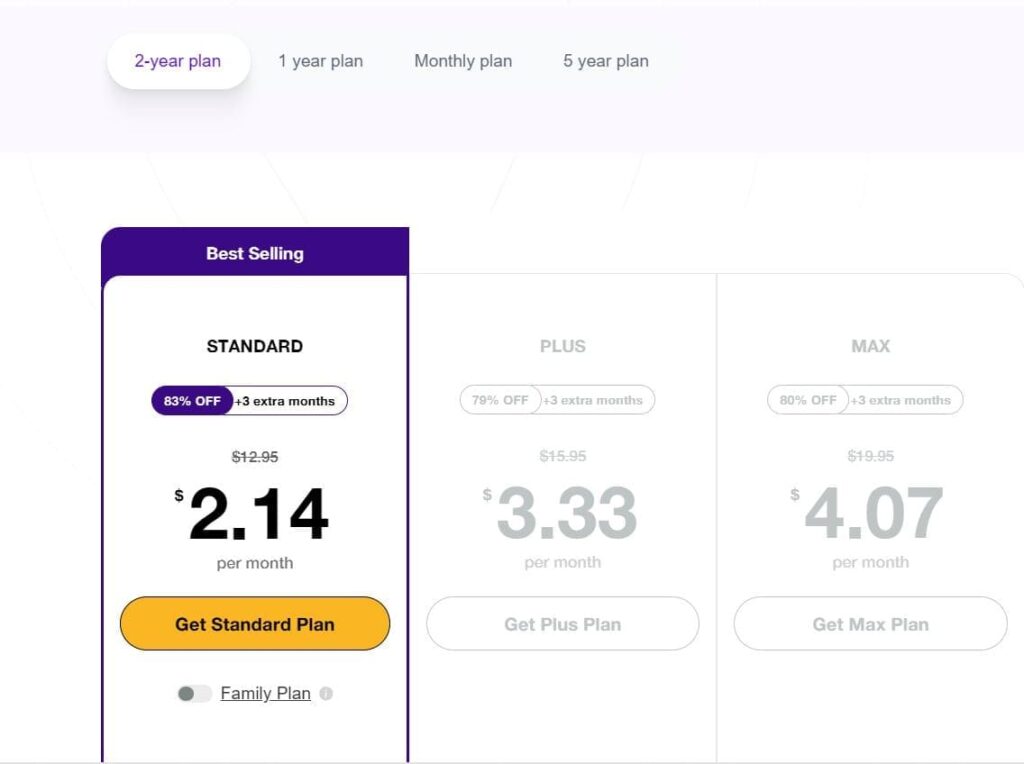Click the Family Plan link text
The width and height of the screenshot is (1024, 764).
pyautogui.click(x=265, y=693)
